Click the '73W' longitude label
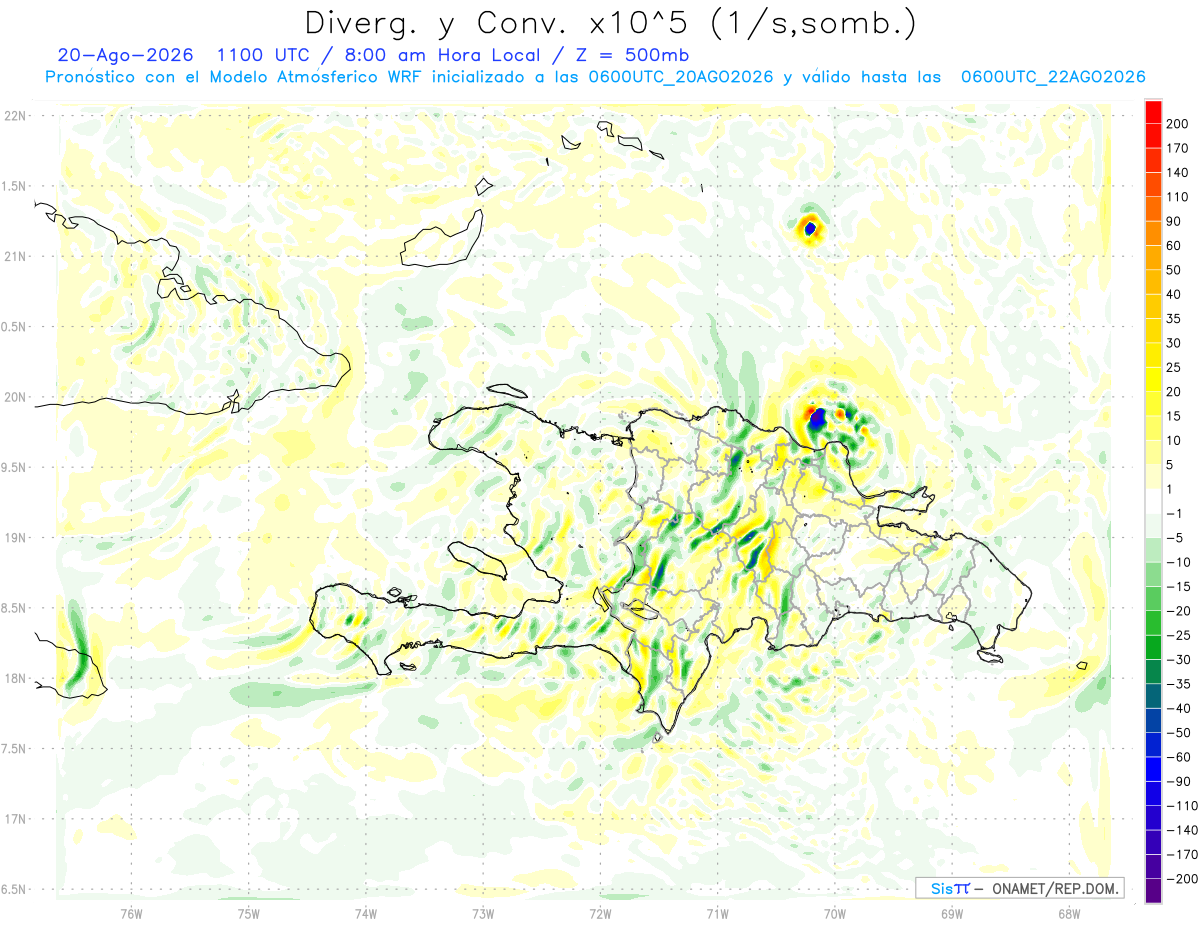This screenshot has height=927, width=1200. point(483,913)
